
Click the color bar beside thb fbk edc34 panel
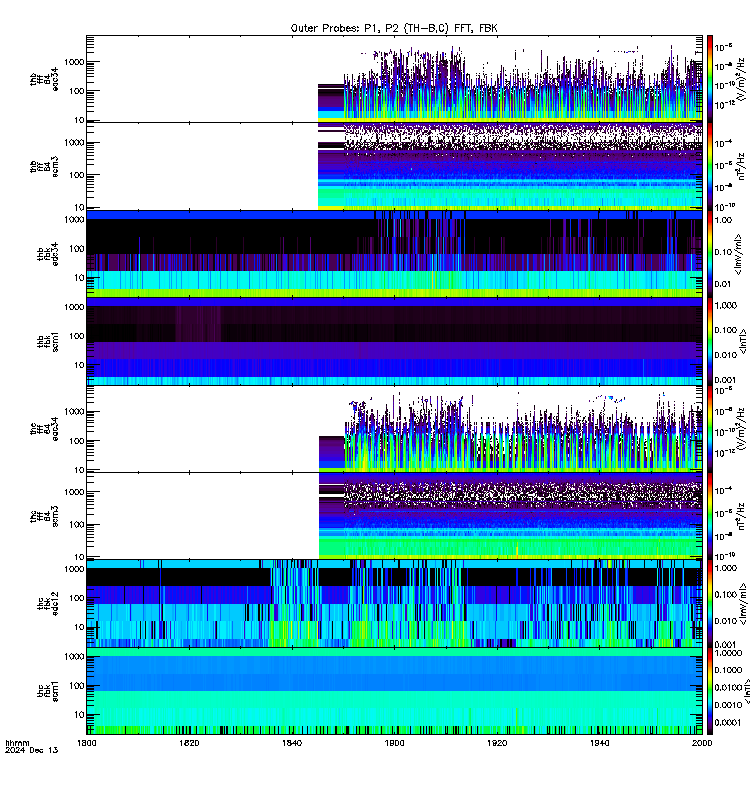tap(710, 254)
